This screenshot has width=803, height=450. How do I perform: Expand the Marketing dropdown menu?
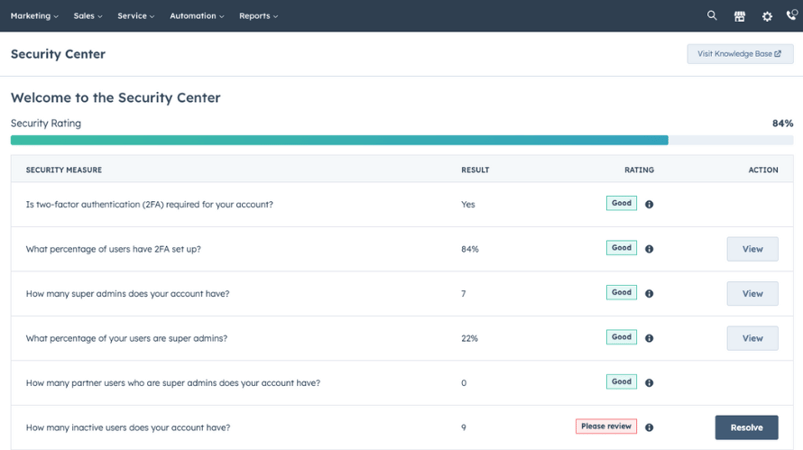pyautogui.click(x=34, y=16)
